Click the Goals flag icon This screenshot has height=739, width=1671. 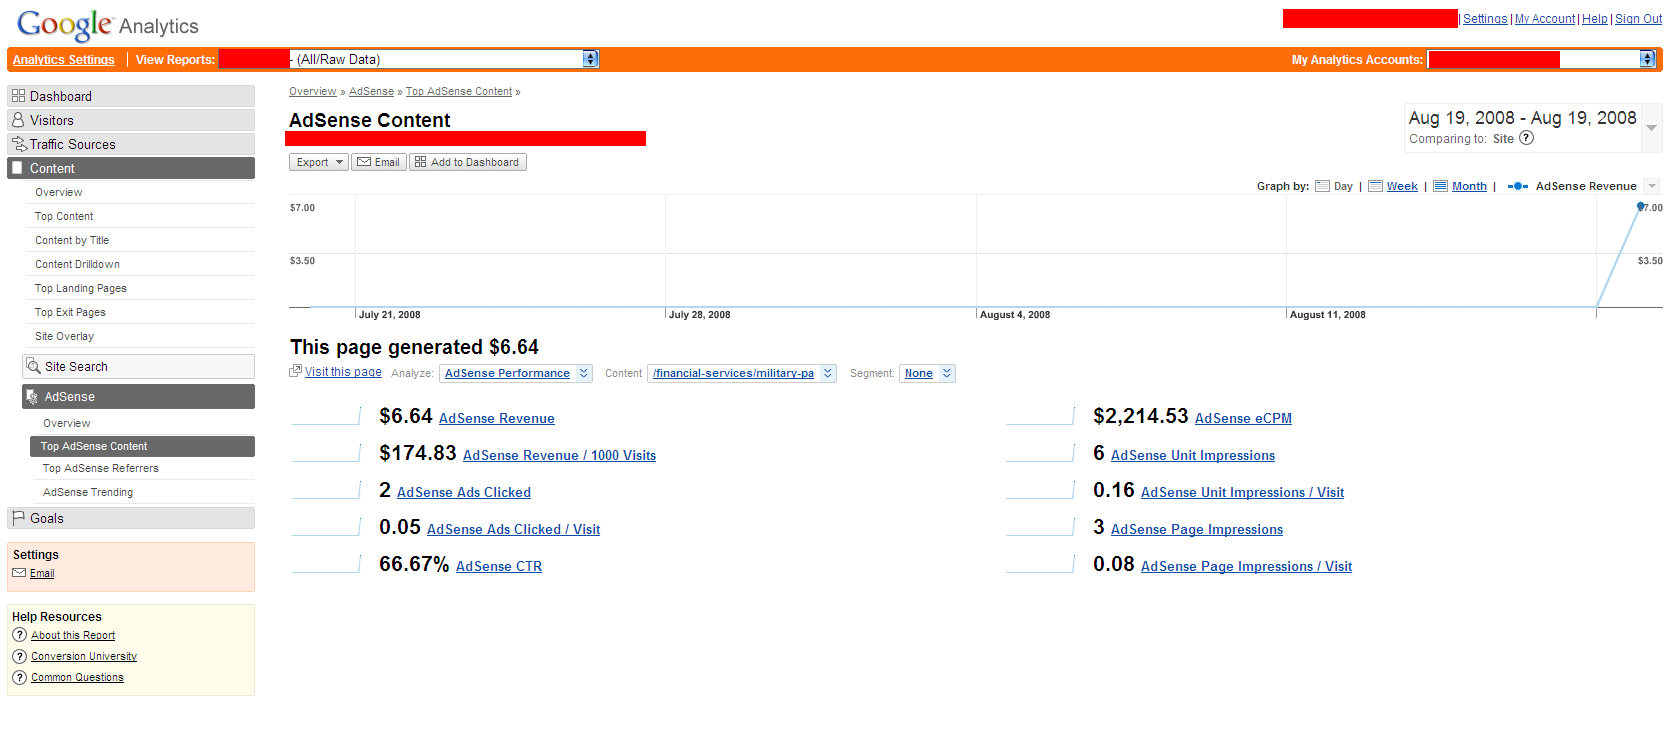pos(18,518)
